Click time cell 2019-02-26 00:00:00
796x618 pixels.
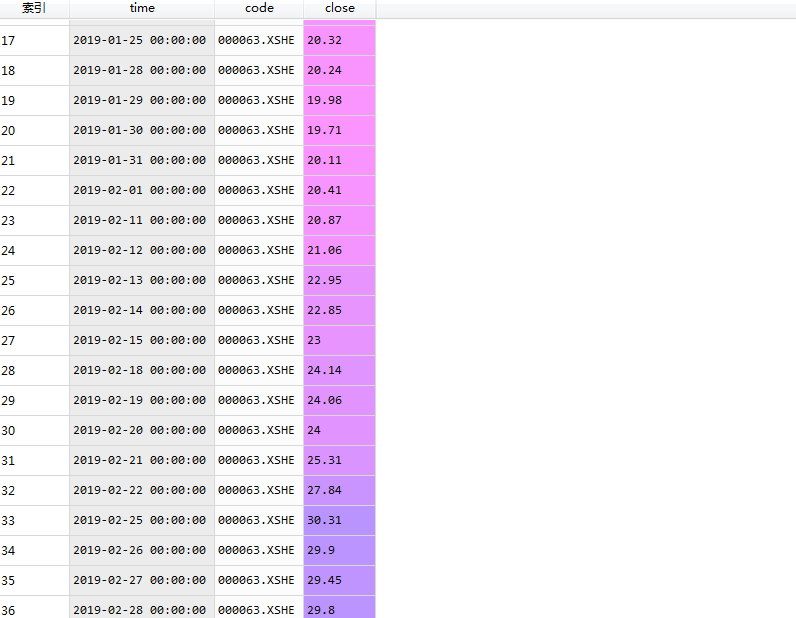(x=141, y=550)
